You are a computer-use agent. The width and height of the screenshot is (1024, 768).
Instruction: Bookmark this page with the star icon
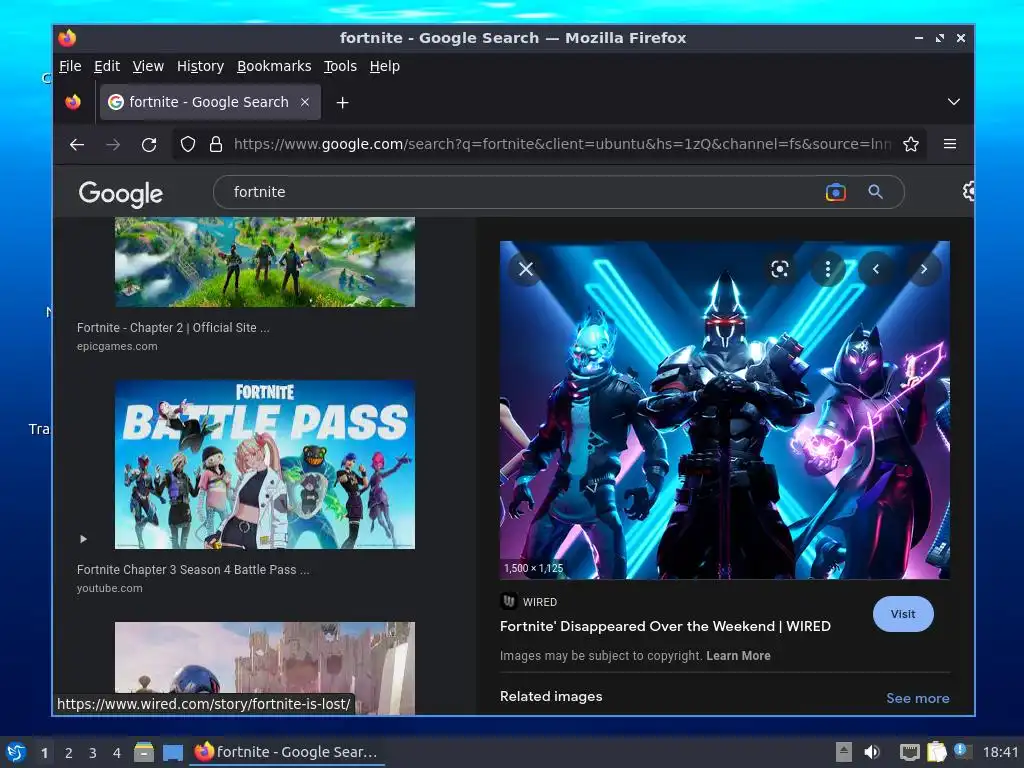pyautogui.click(x=911, y=144)
